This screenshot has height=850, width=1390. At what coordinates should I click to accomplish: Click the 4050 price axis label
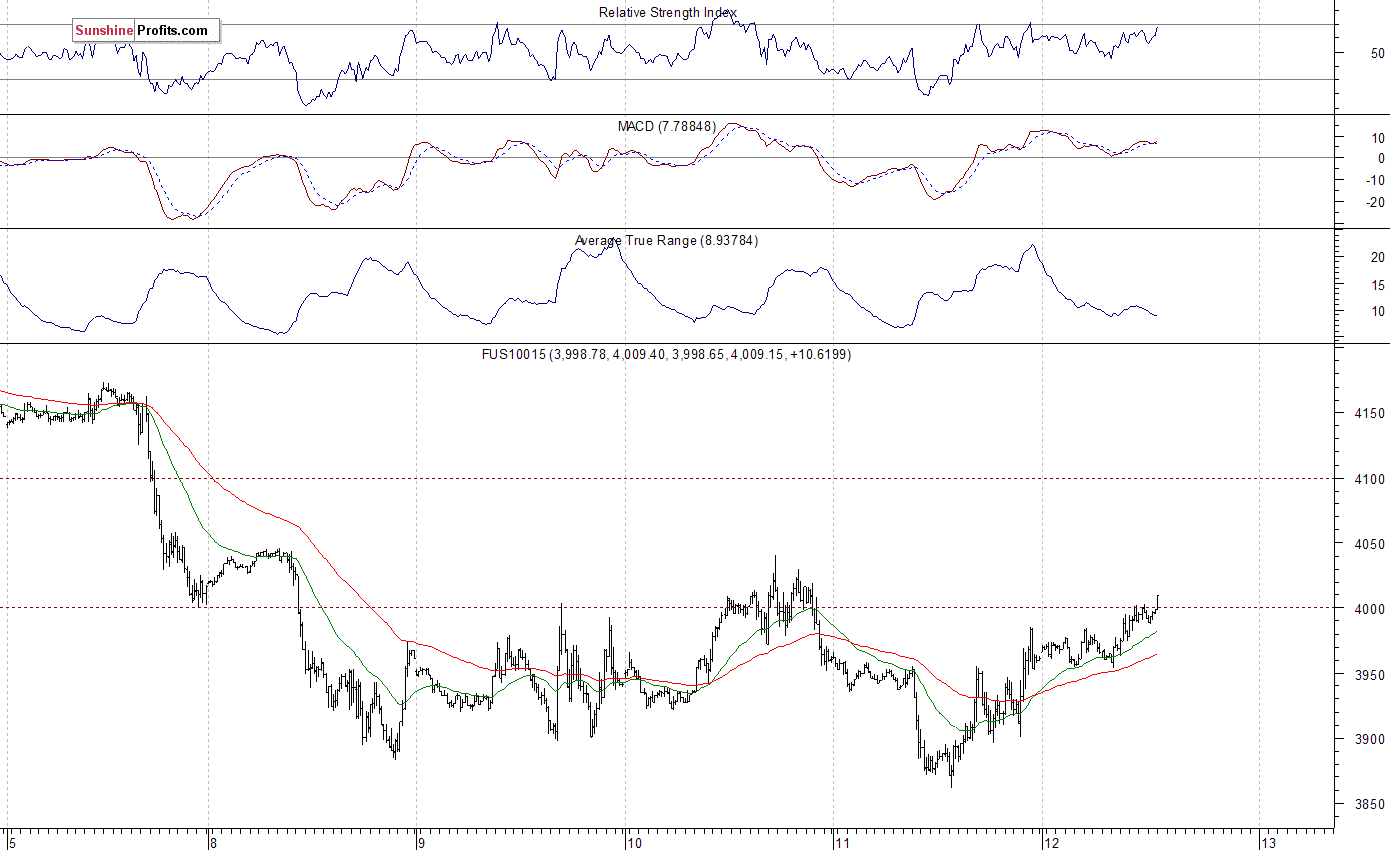pos(1369,544)
